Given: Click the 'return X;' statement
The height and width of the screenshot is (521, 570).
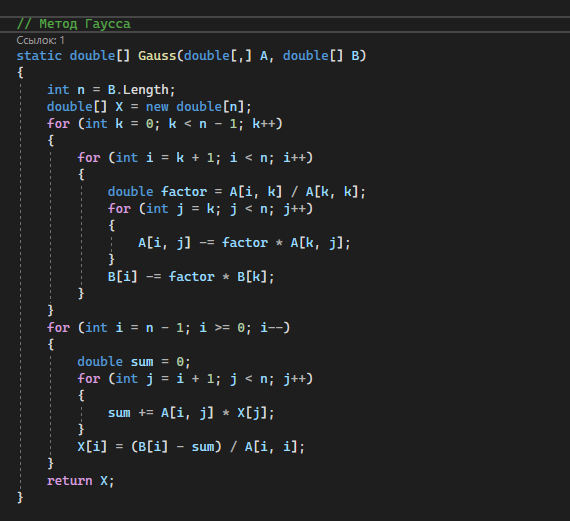Looking at the screenshot, I should click(80, 481).
